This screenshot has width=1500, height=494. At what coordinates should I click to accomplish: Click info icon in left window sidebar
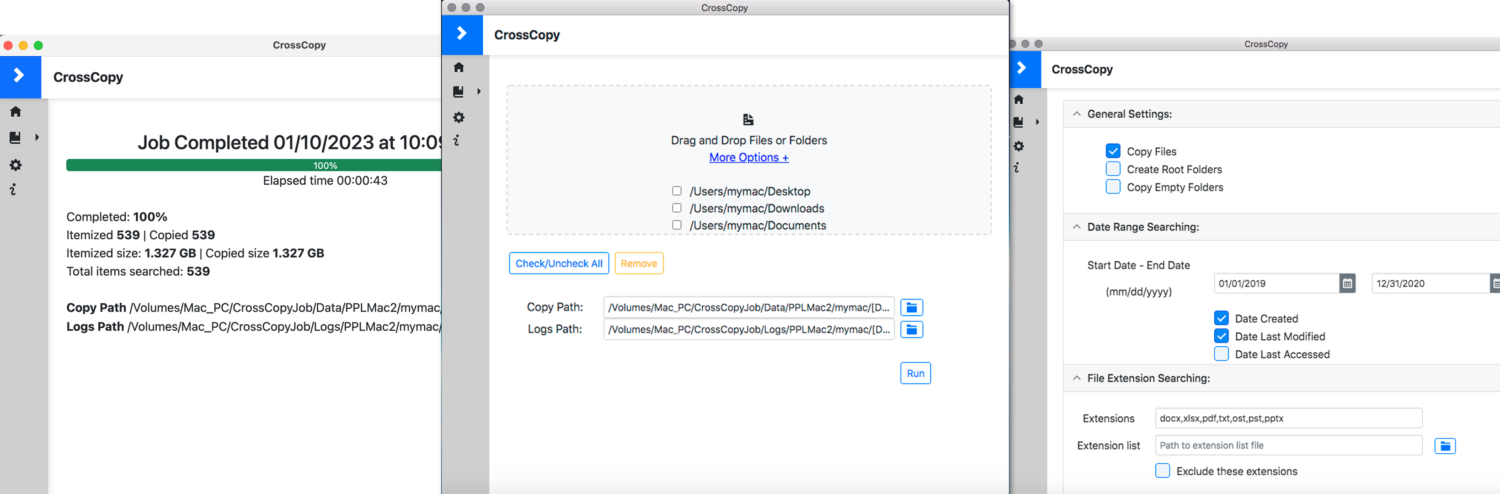click(x=13, y=190)
